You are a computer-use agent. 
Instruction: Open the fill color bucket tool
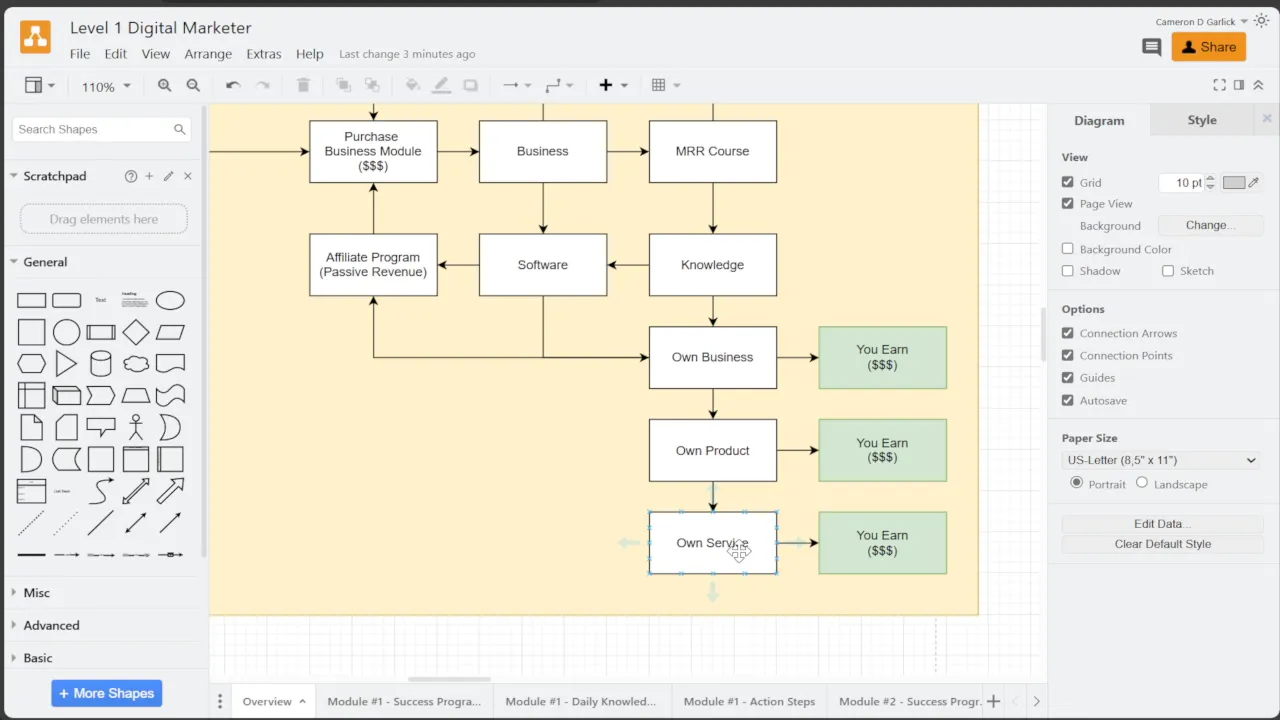point(412,86)
